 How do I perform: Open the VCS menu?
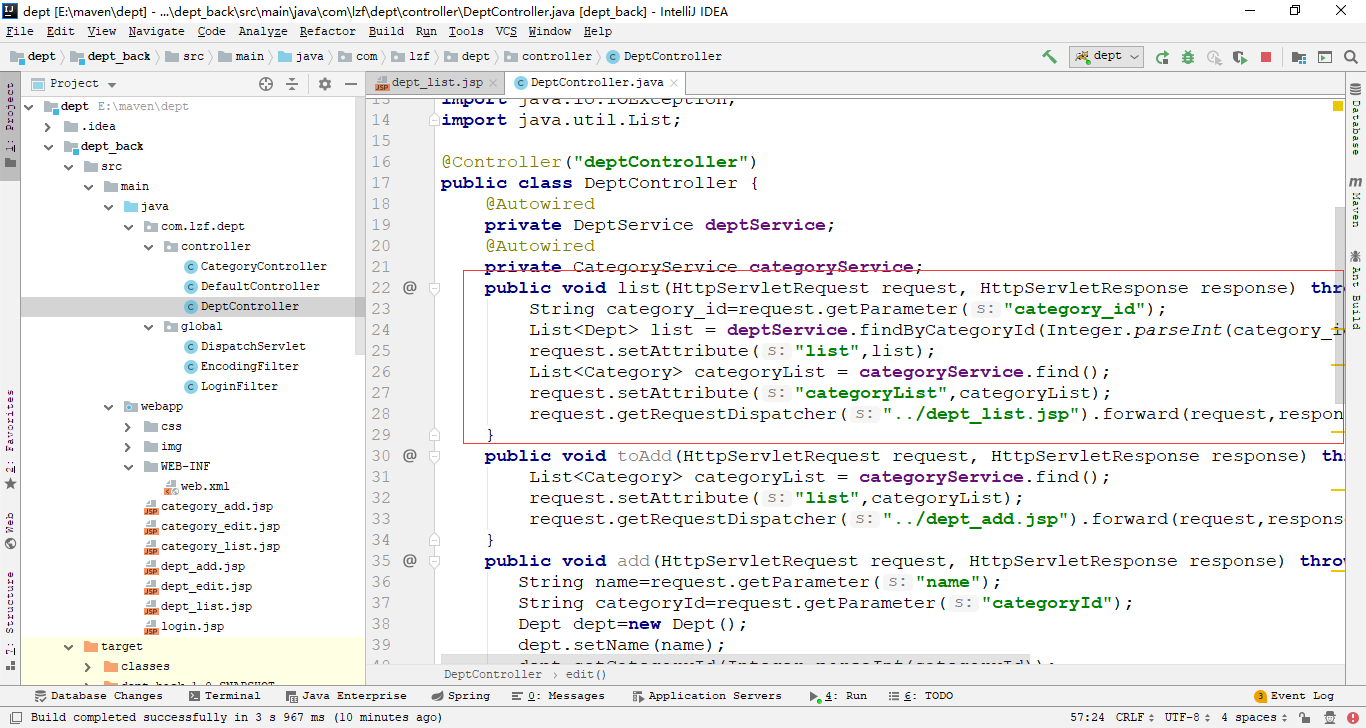pyautogui.click(x=506, y=31)
